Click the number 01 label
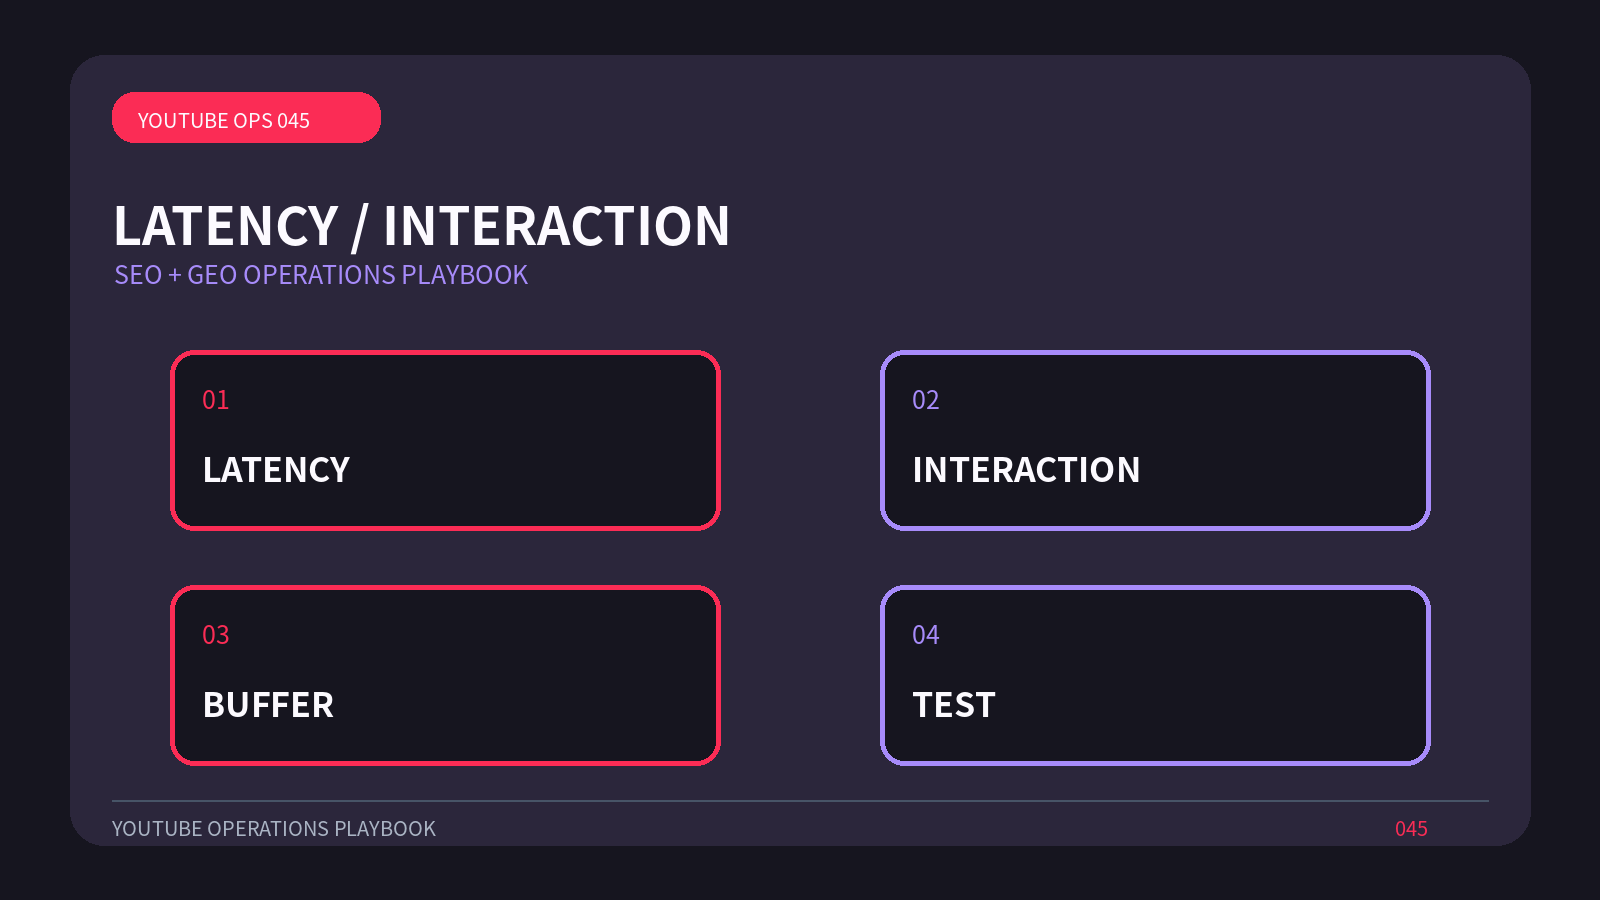The height and width of the screenshot is (900, 1600). pos(216,400)
